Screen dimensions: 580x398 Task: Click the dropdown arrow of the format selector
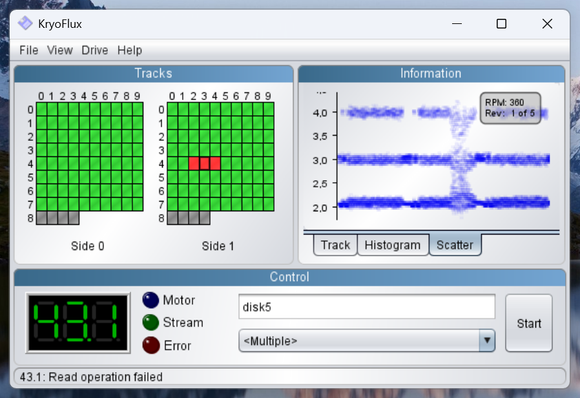(487, 341)
